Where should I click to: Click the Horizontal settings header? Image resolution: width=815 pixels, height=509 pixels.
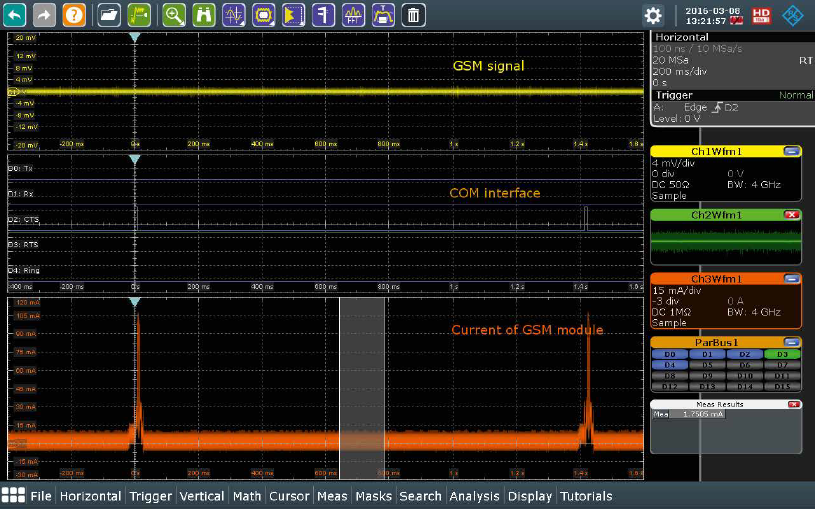[x=681, y=37]
